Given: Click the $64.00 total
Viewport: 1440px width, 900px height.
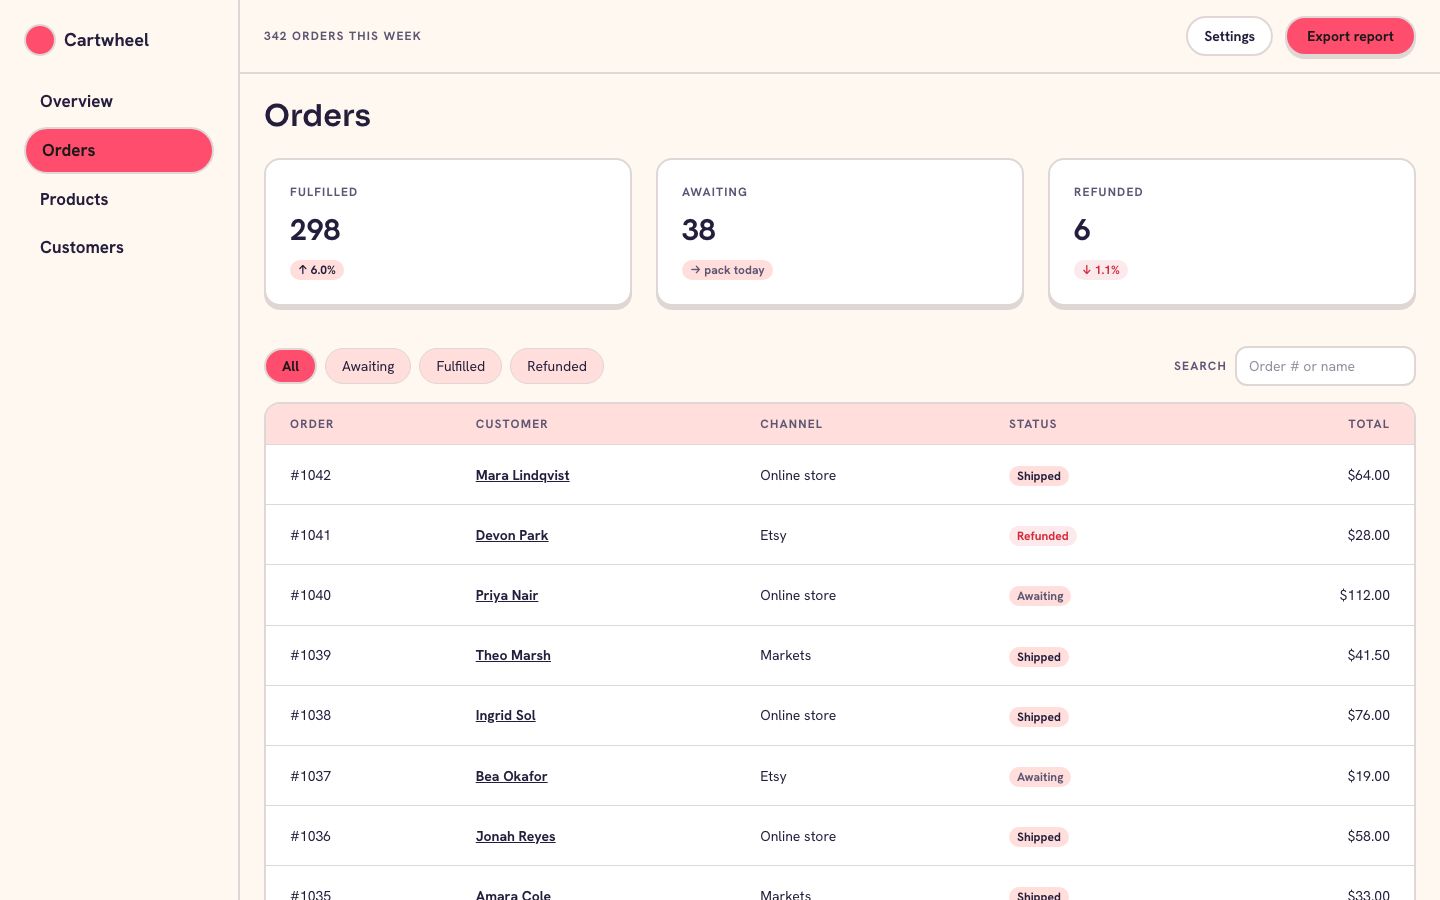Looking at the screenshot, I should coord(1369,475).
